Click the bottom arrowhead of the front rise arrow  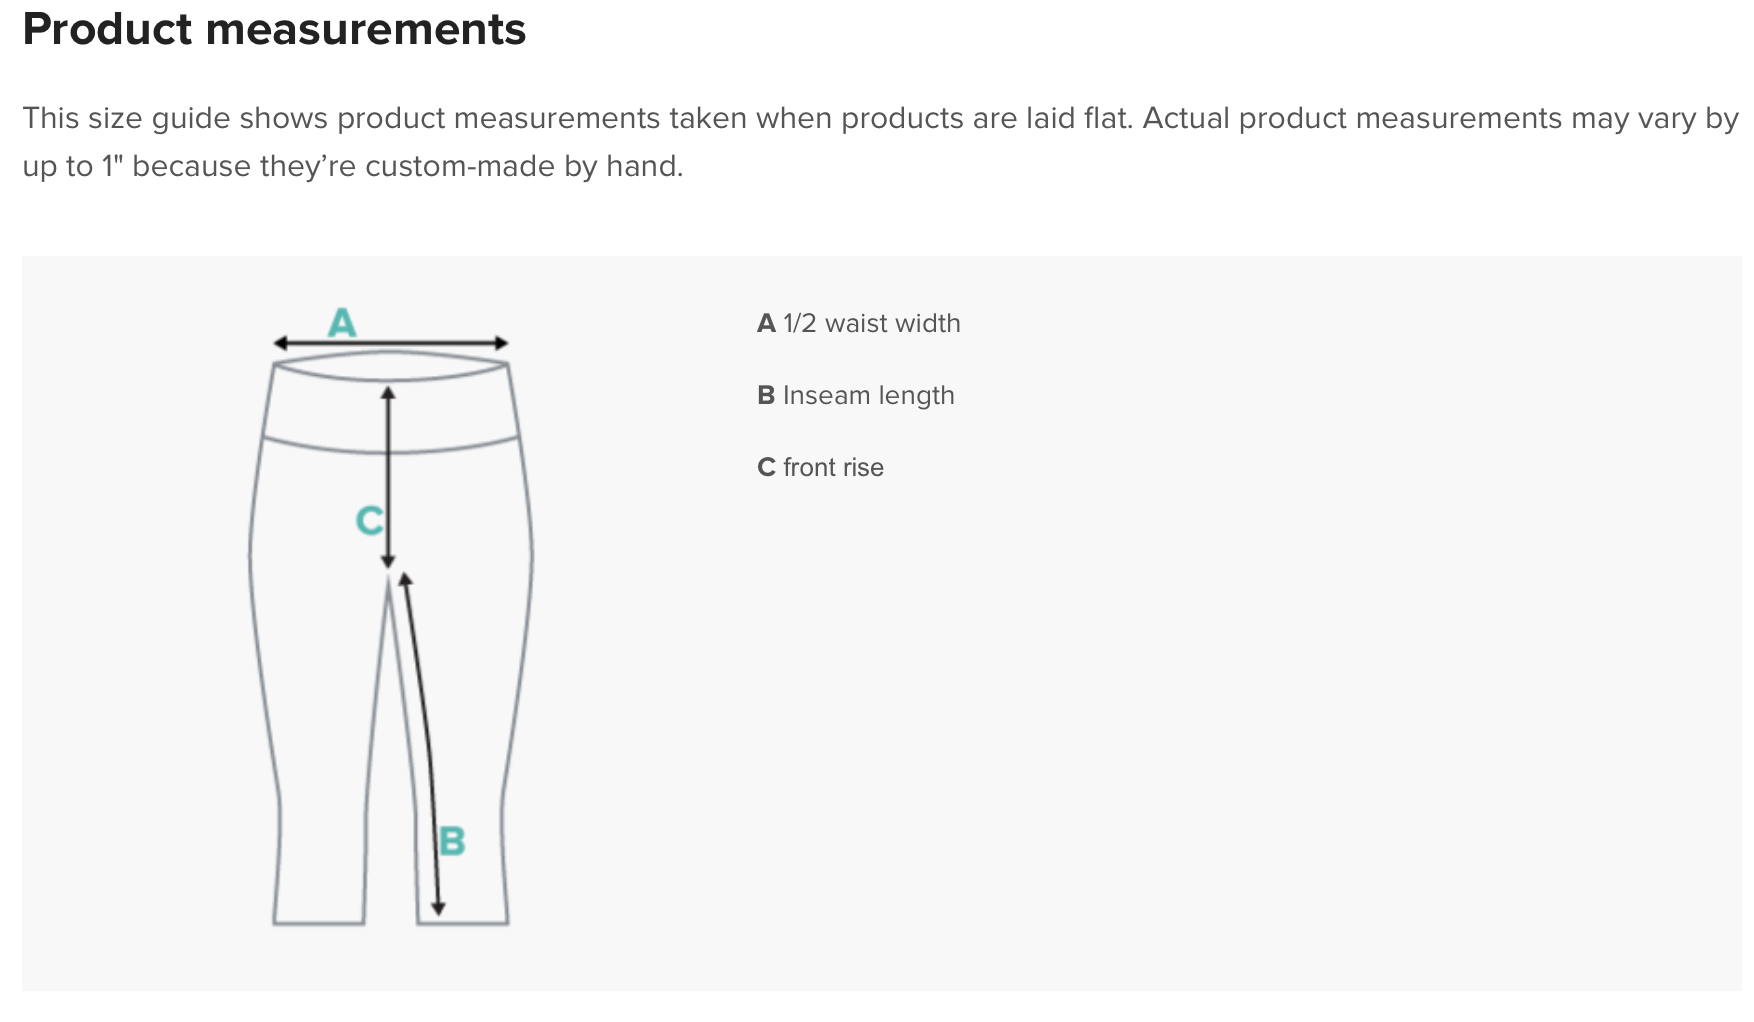coord(388,562)
